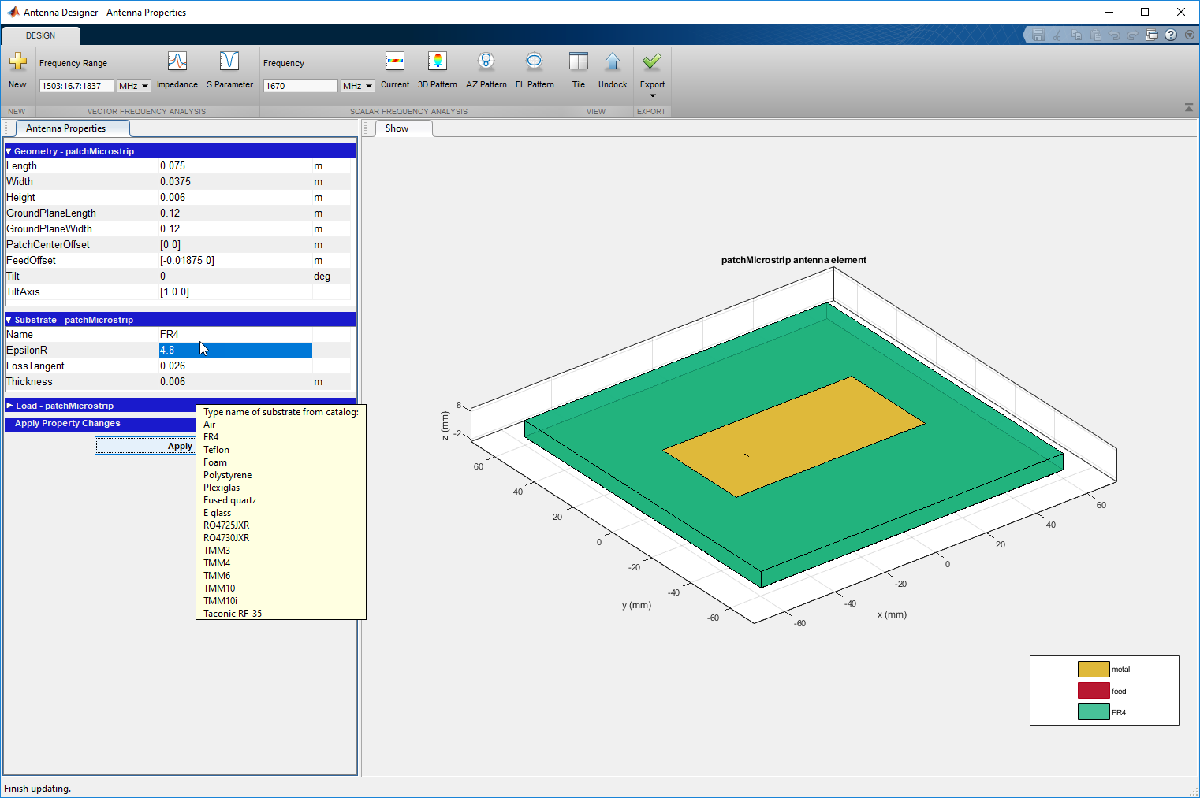Click the Frequency Range input field
Viewport: 1200px width, 798px height.
point(77,86)
